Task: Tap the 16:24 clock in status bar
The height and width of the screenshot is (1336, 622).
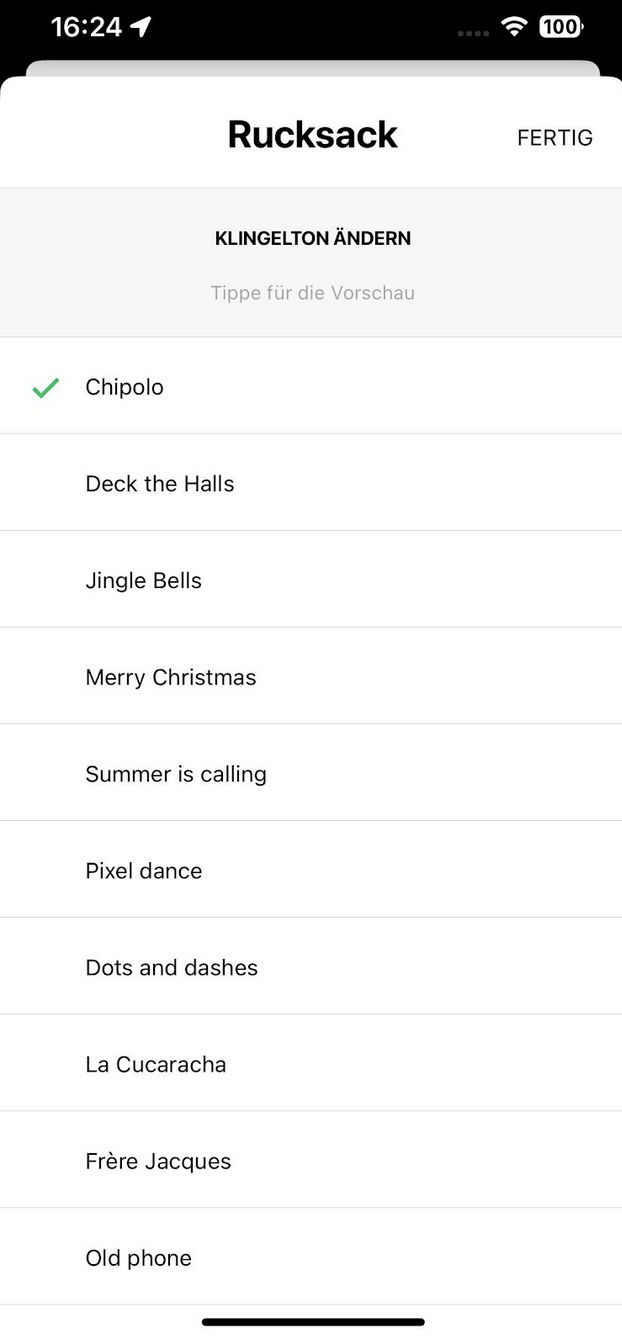Action: (x=86, y=27)
